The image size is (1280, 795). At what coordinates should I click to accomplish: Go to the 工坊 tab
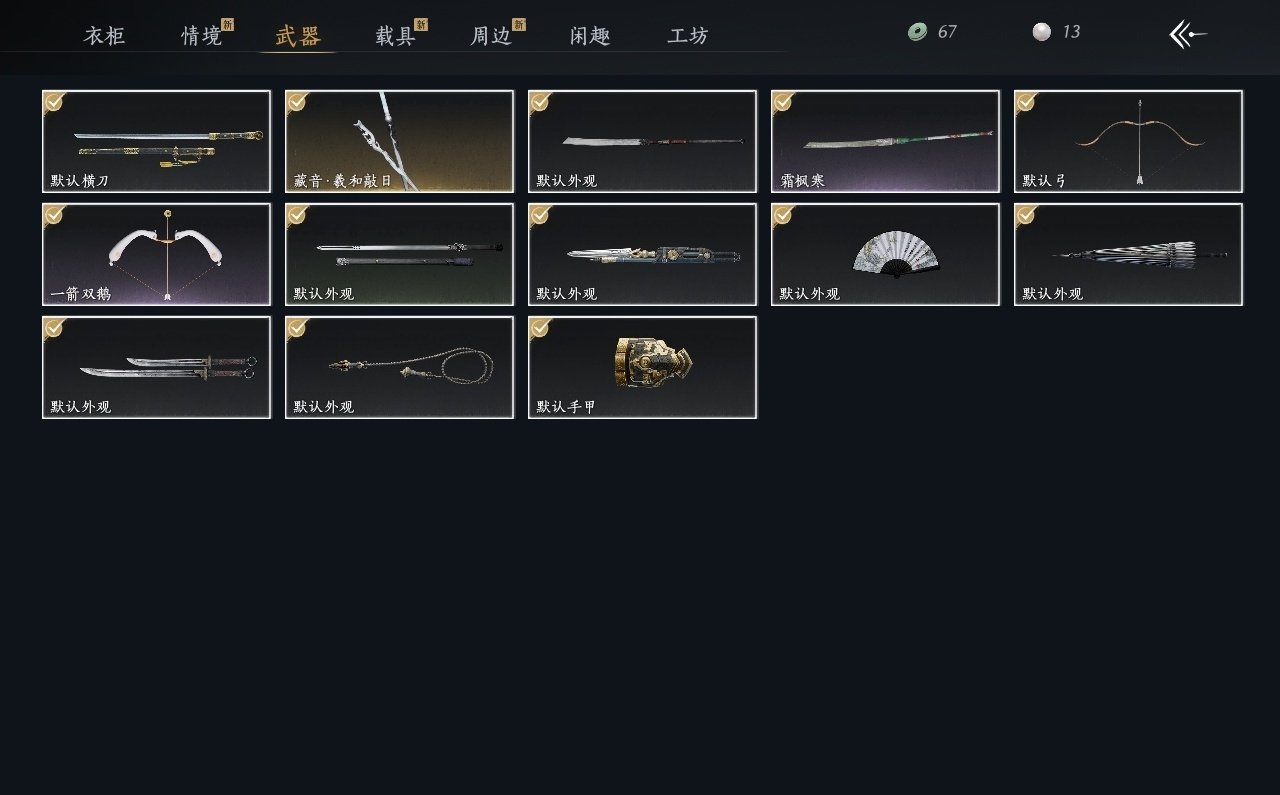coord(688,37)
